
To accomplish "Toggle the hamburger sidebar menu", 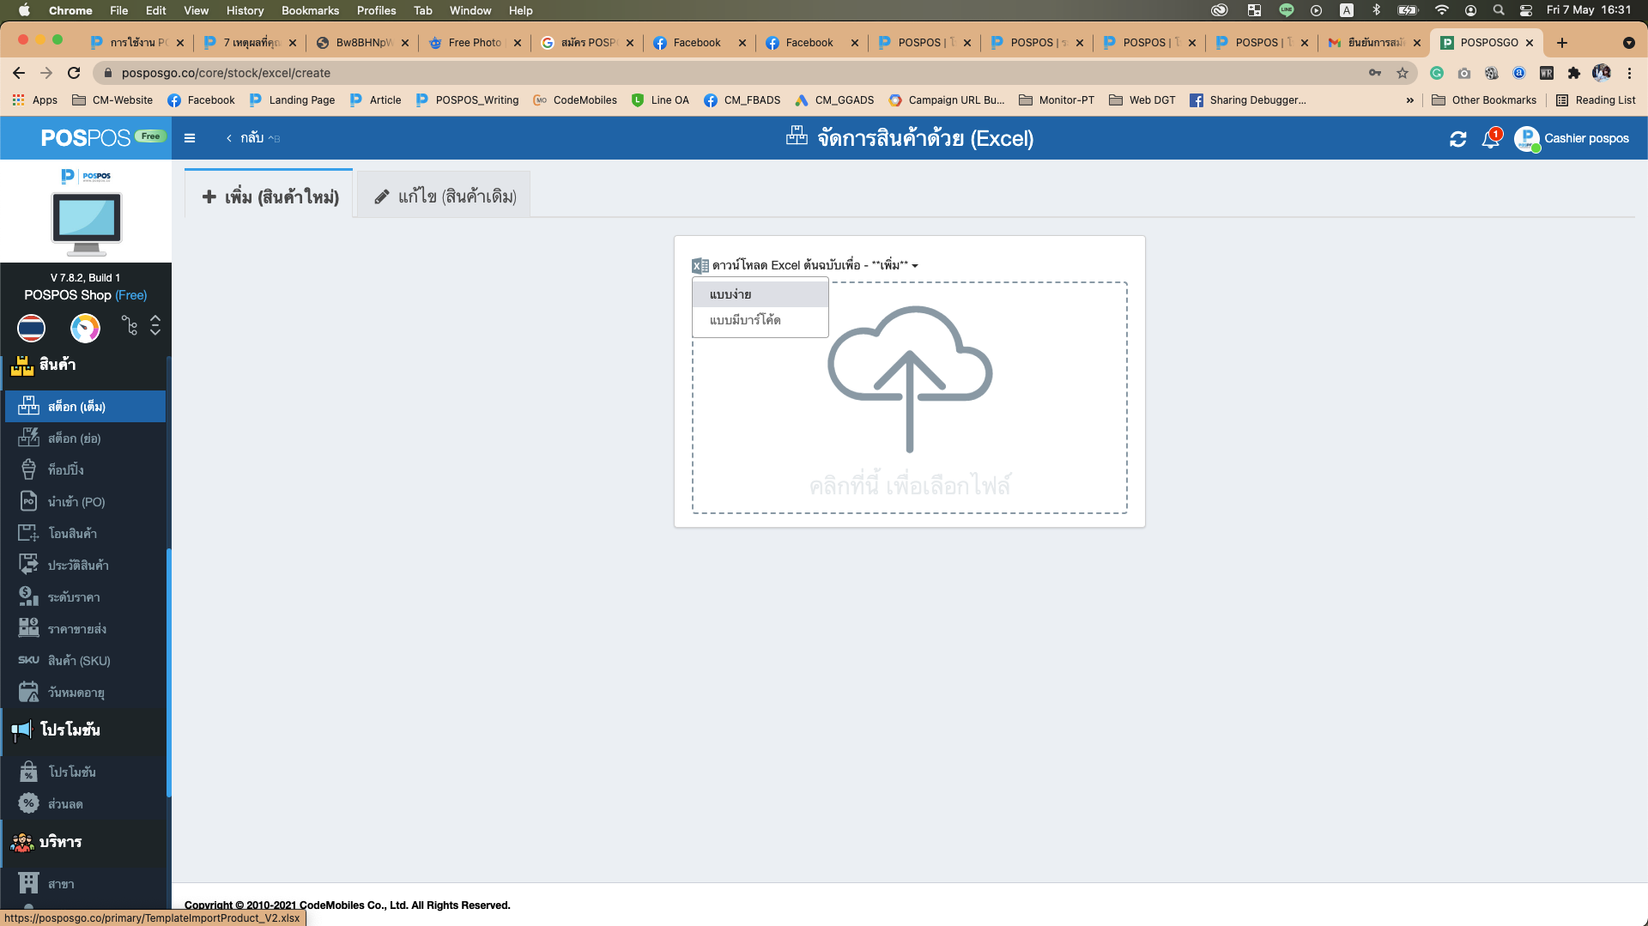I will coord(190,138).
